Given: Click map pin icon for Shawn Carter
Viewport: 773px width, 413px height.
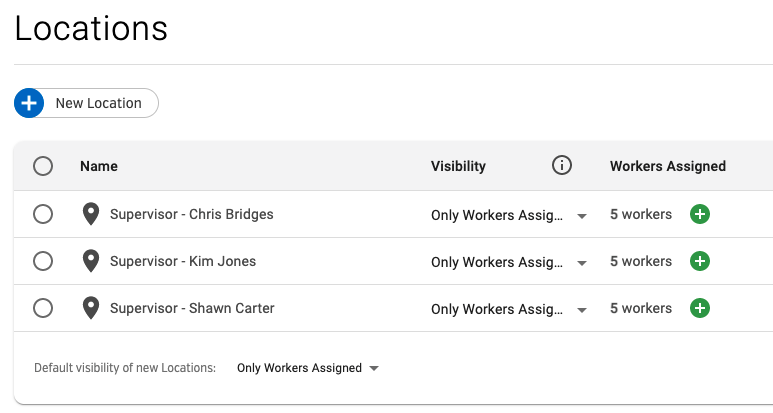Looking at the screenshot, I should point(91,308).
